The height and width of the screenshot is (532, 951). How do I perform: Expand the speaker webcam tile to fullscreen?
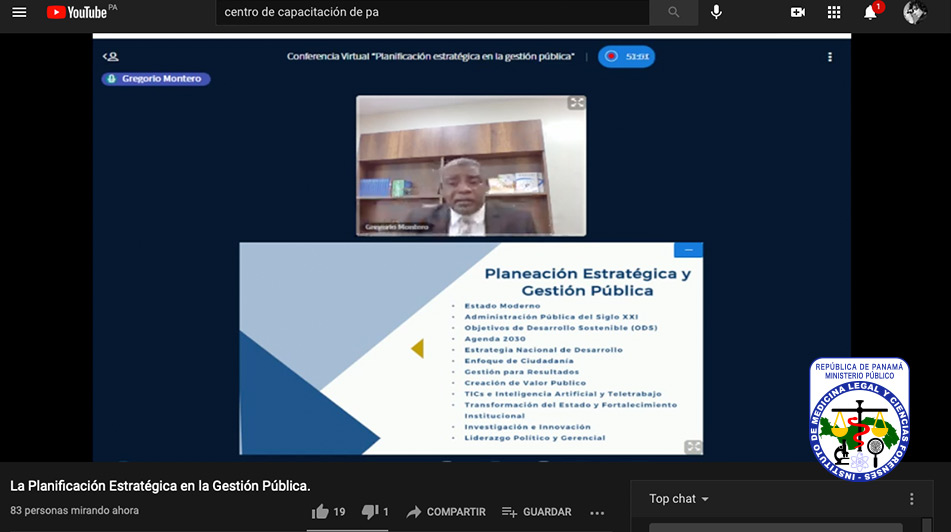click(x=576, y=103)
